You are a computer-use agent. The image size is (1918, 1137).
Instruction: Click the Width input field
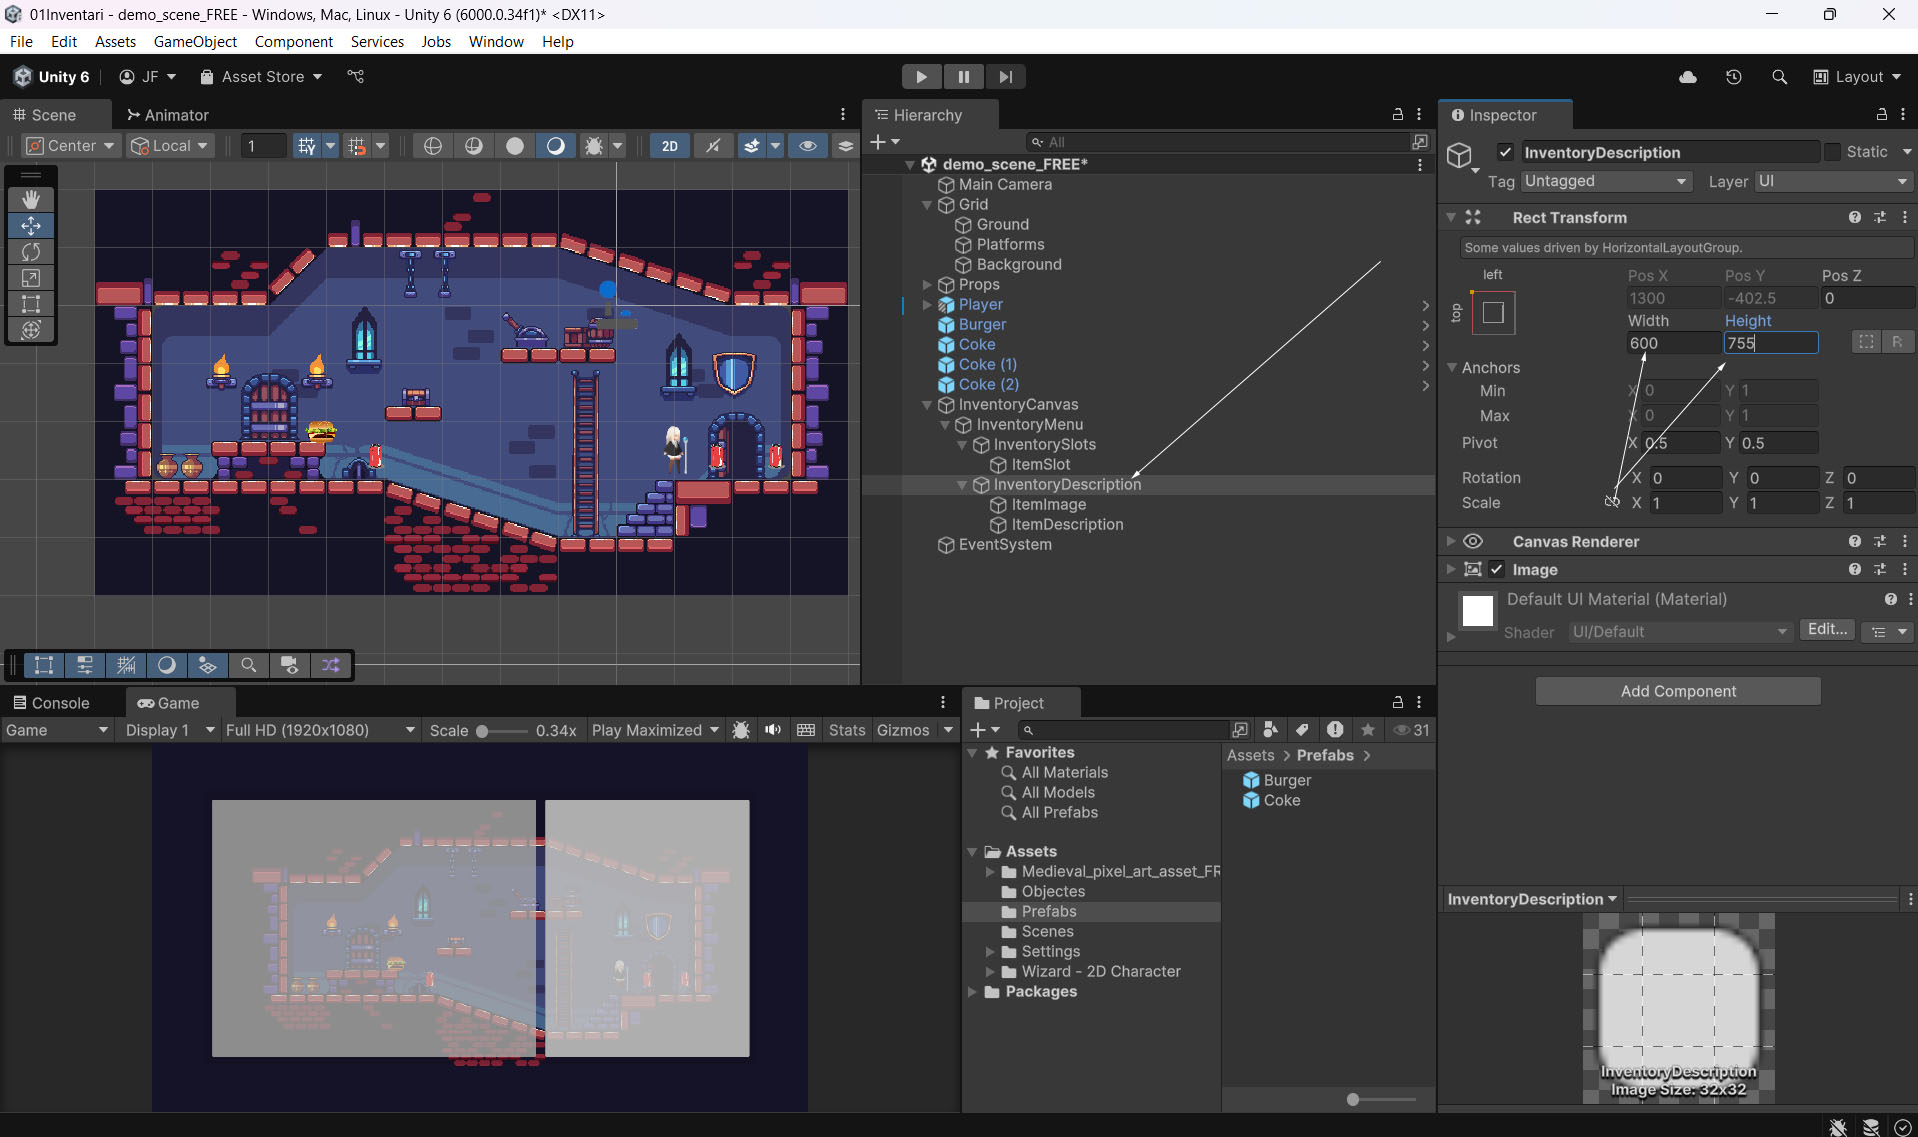pyautogui.click(x=1672, y=343)
